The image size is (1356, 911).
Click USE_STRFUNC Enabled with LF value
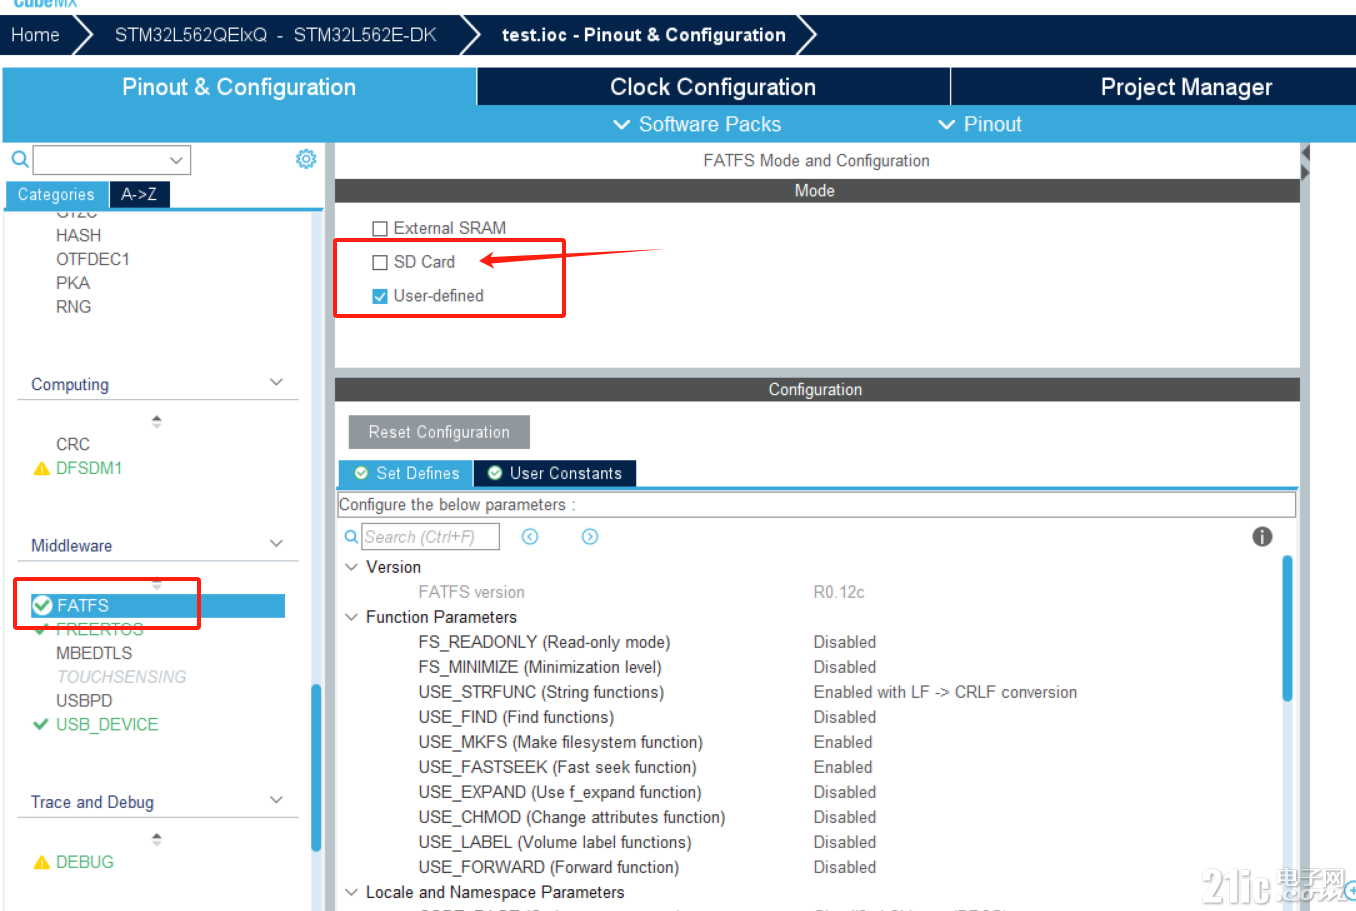pos(945,692)
